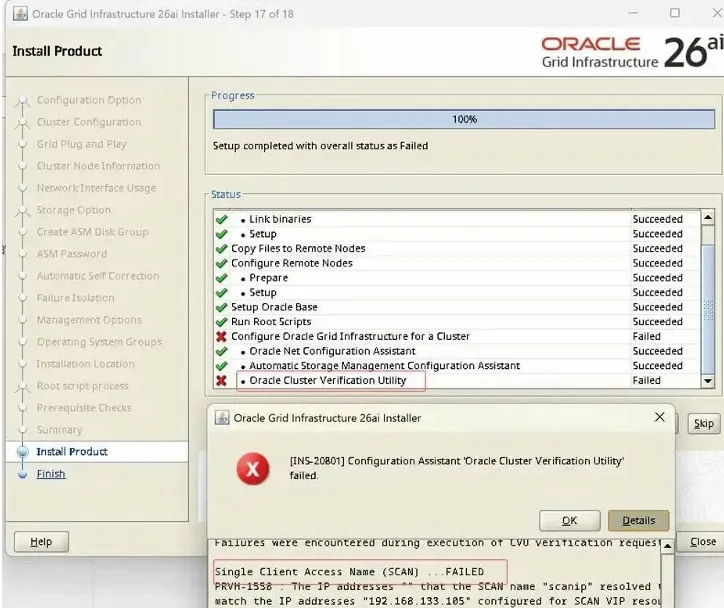Click the Help button
The height and width of the screenshot is (608, 724).
pos(41,542)
